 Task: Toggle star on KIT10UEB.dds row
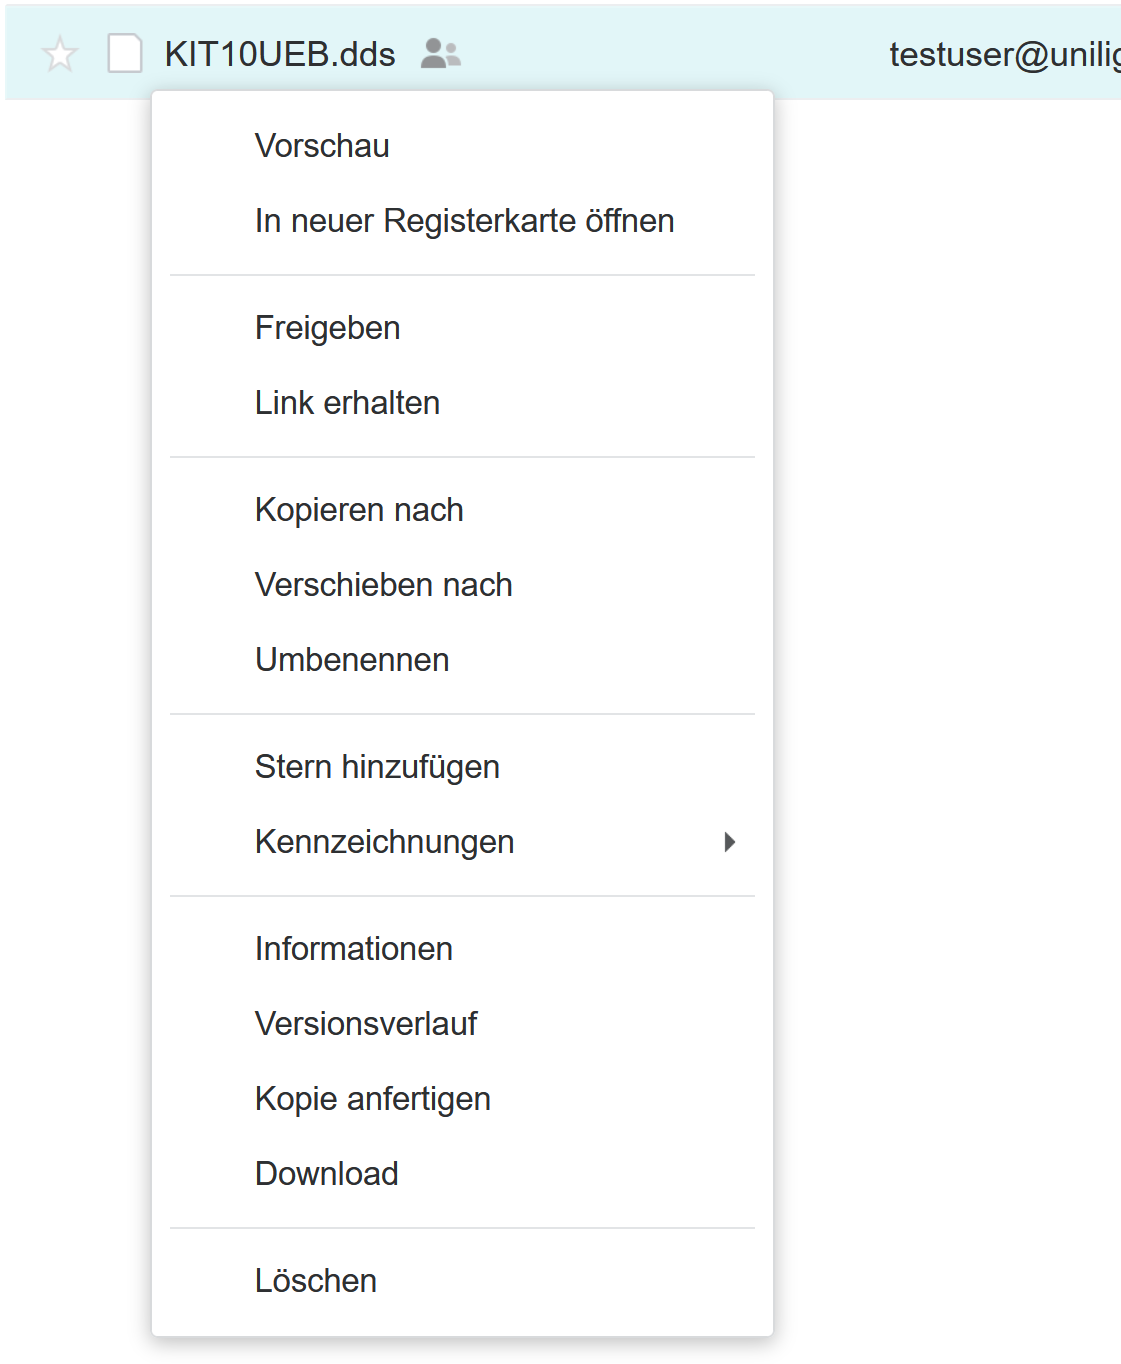point(60,54)
